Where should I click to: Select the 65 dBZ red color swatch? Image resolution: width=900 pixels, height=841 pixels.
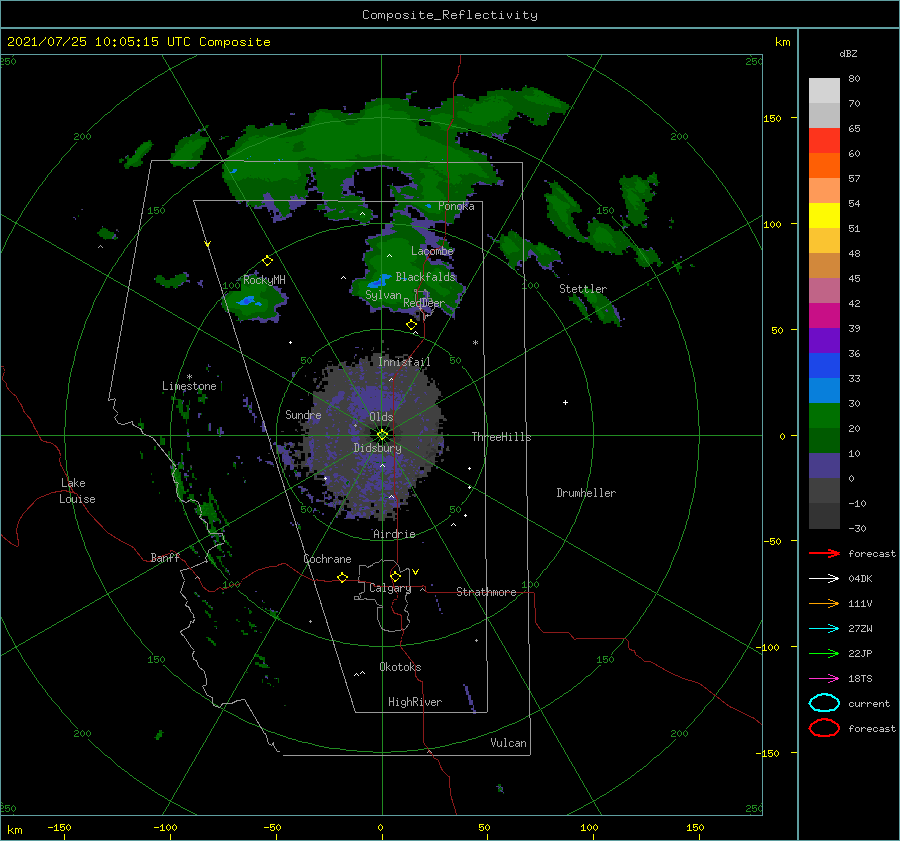[x=824, y=140]
